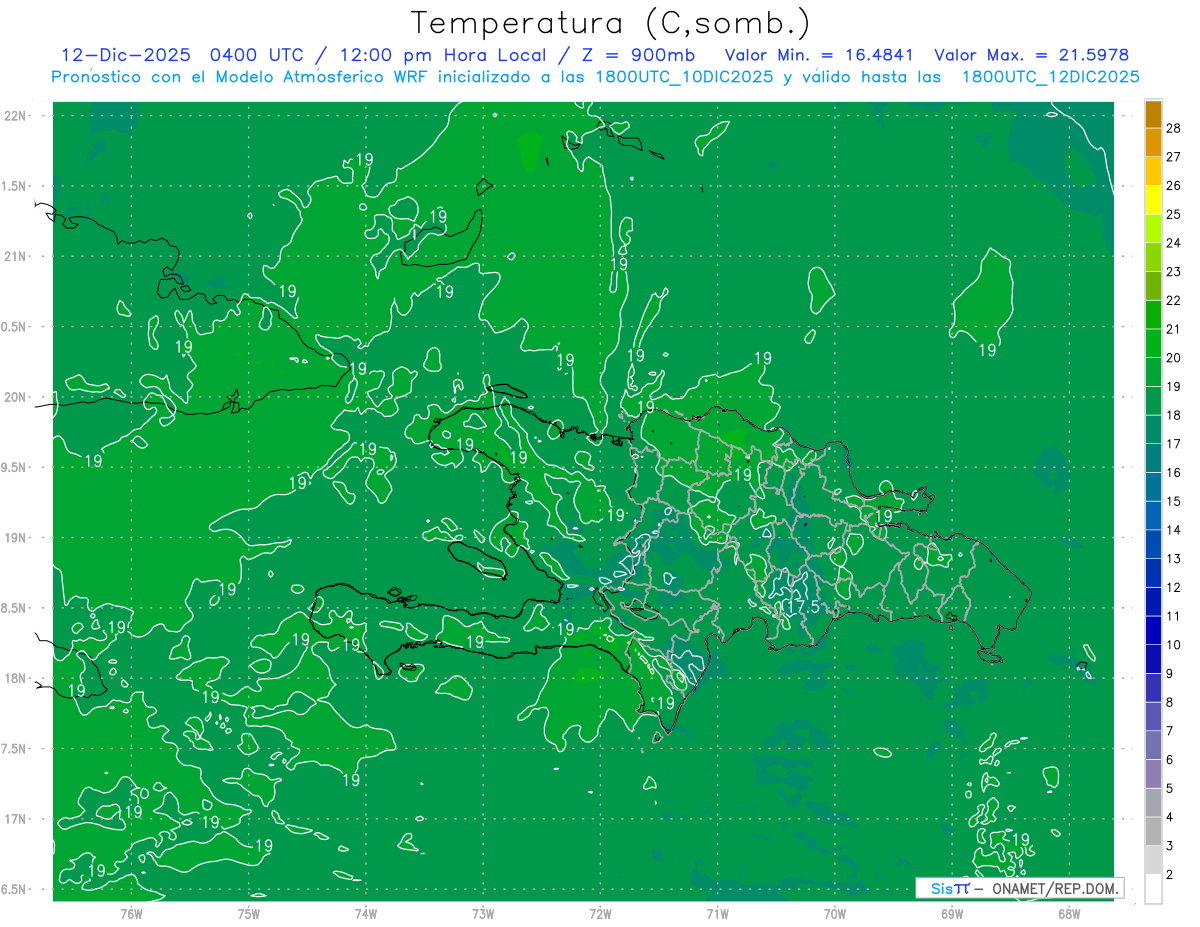Click colorbar value label '28'
The image size is (1200, 927).
pyautogui.click(x=1174, y=127)
